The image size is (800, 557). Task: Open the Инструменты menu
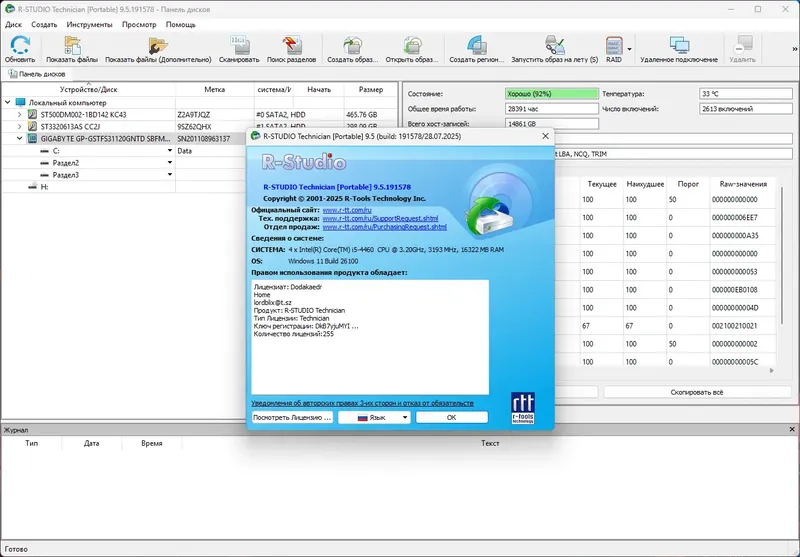89,24
